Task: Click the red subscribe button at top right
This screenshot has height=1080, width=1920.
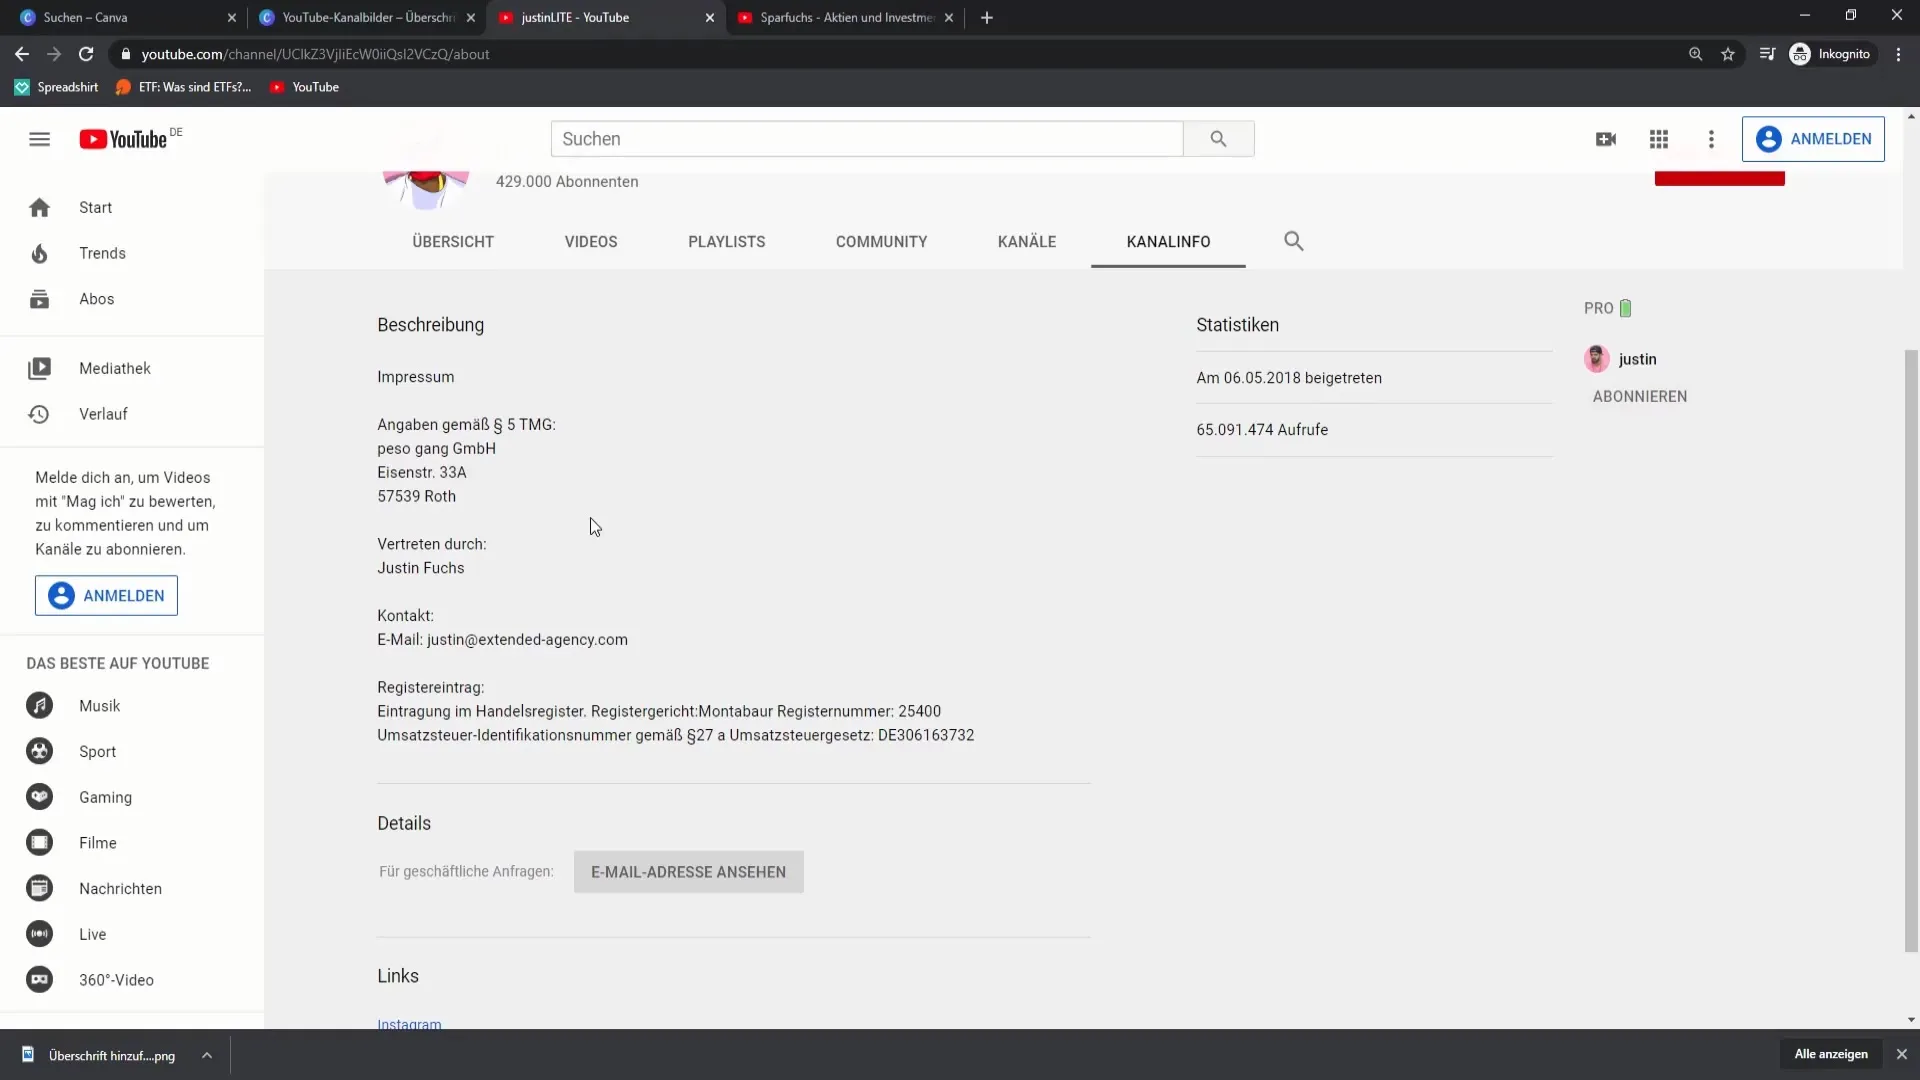Action: coord(1719,178)
